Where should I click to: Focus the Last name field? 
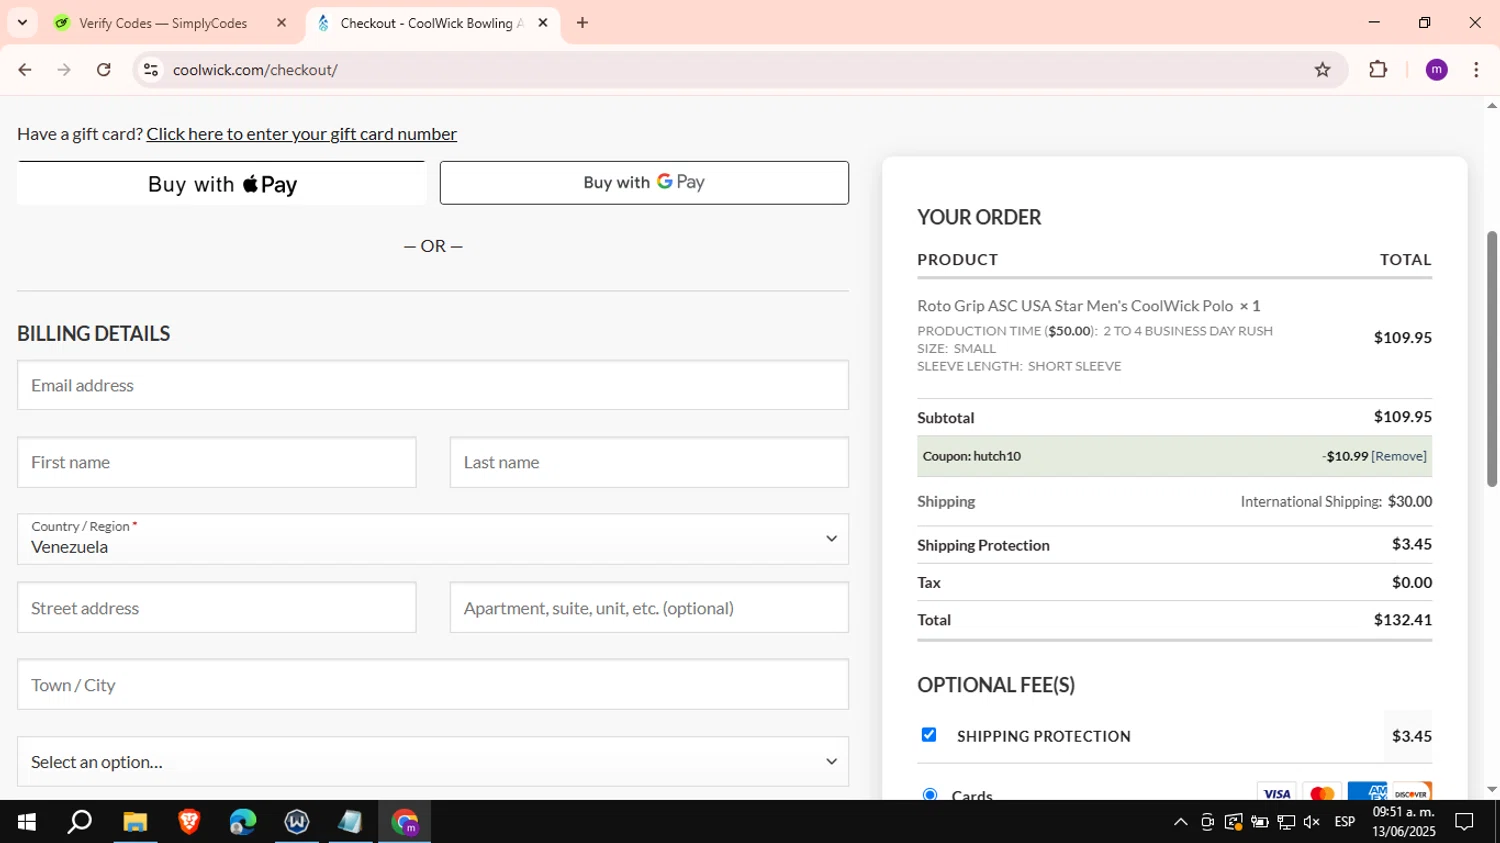[649, 462]
